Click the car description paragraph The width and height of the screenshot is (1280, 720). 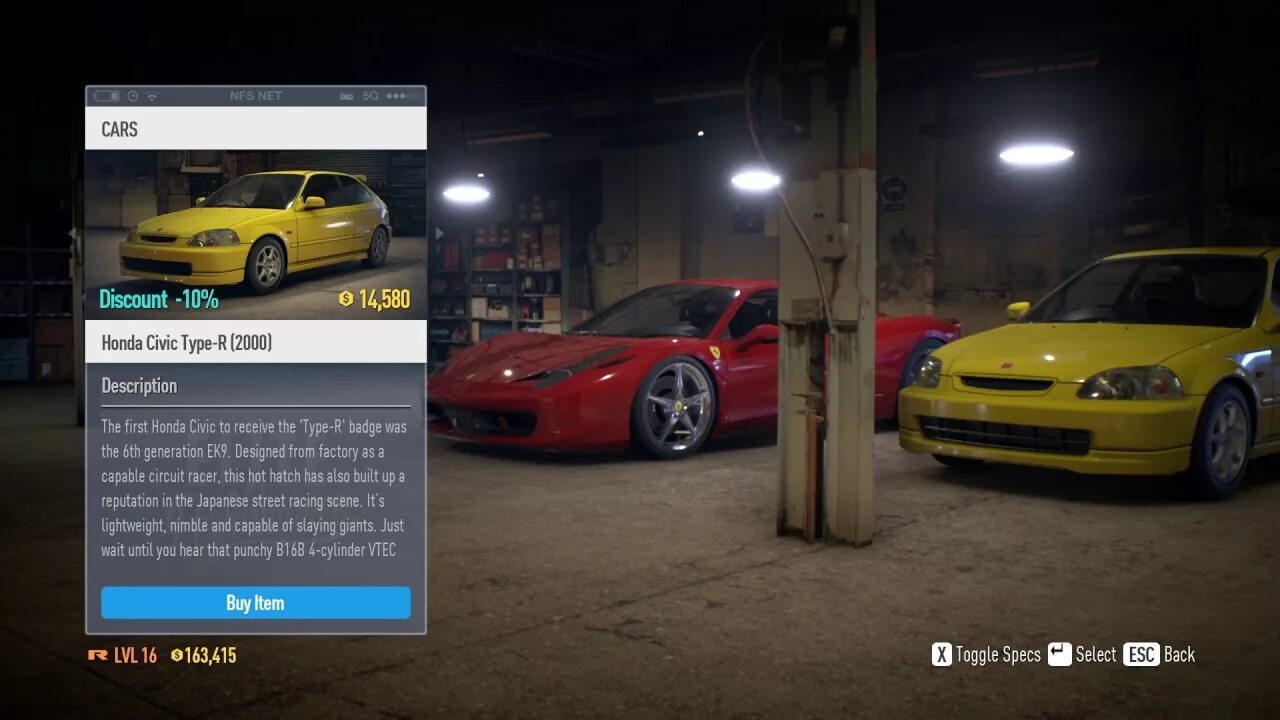254,488
